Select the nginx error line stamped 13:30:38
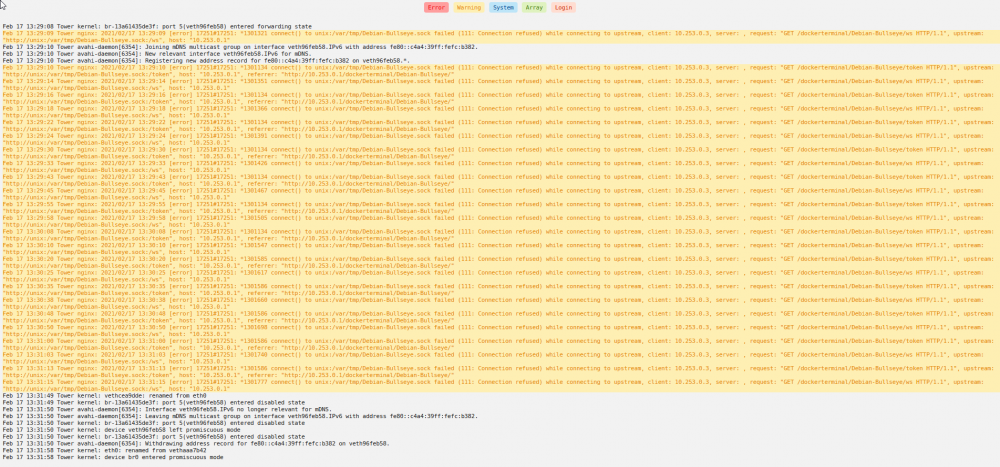The height and width of the screenshot is (467, 1000). pyautogui.click(x=500, y=304)
